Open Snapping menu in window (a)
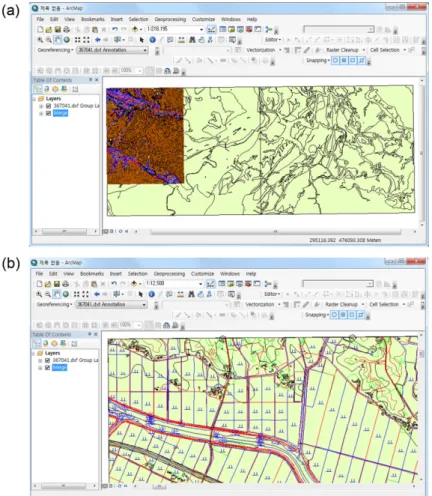432x496 pixels. tap(317, 60)
